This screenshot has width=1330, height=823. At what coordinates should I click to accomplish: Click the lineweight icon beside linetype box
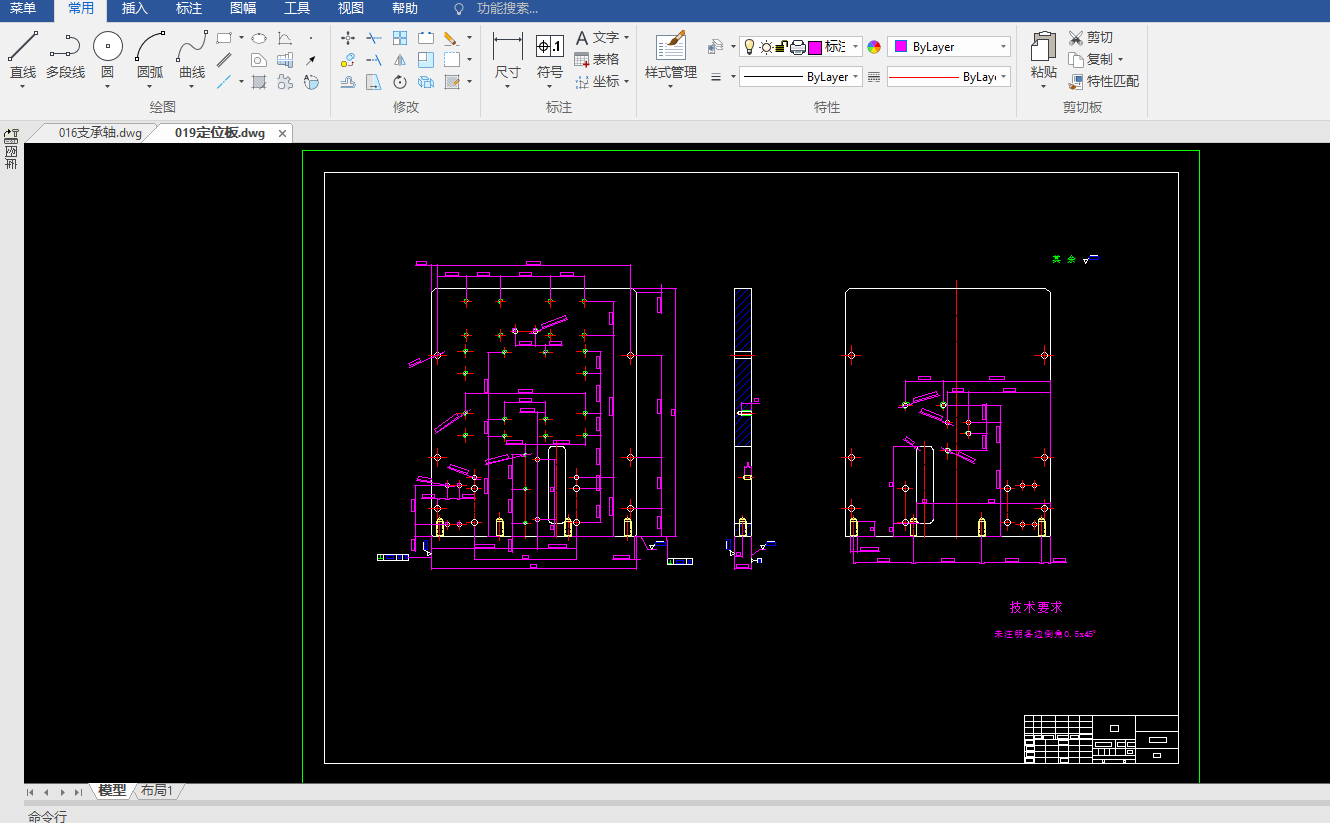tap(874, 77)
